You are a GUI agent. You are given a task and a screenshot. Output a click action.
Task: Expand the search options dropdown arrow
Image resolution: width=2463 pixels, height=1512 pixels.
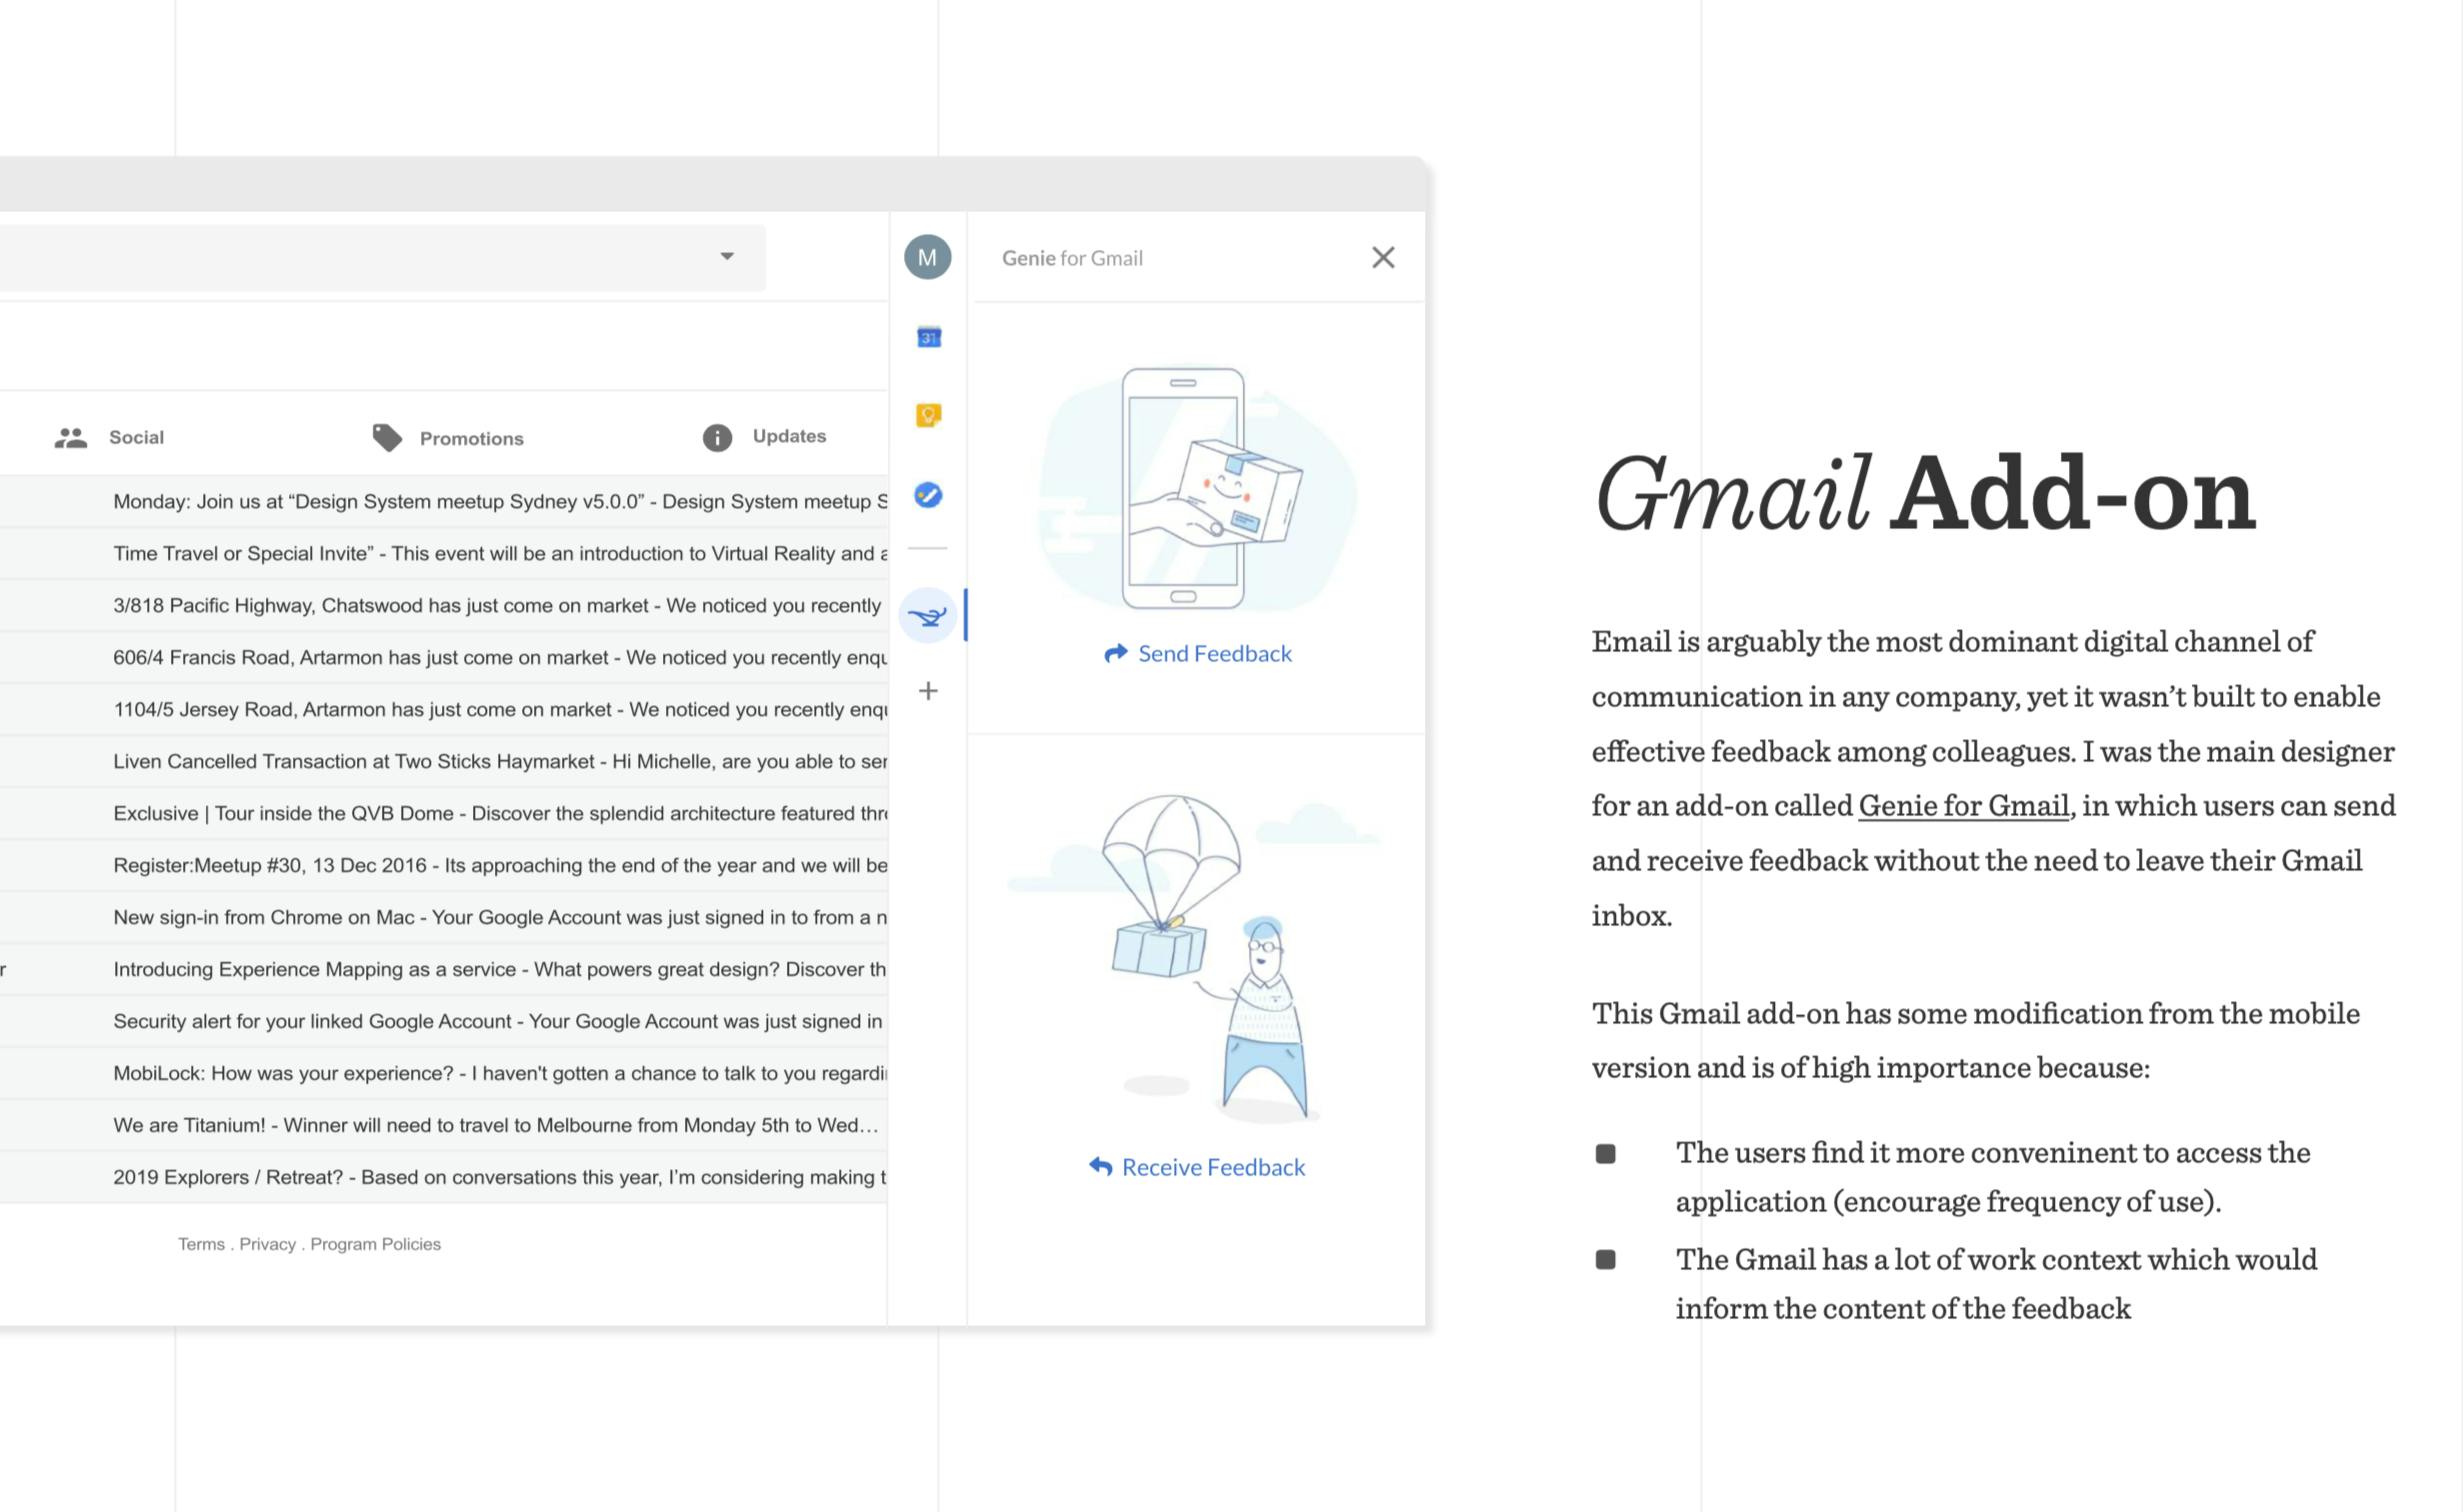[x=727, y=257]
